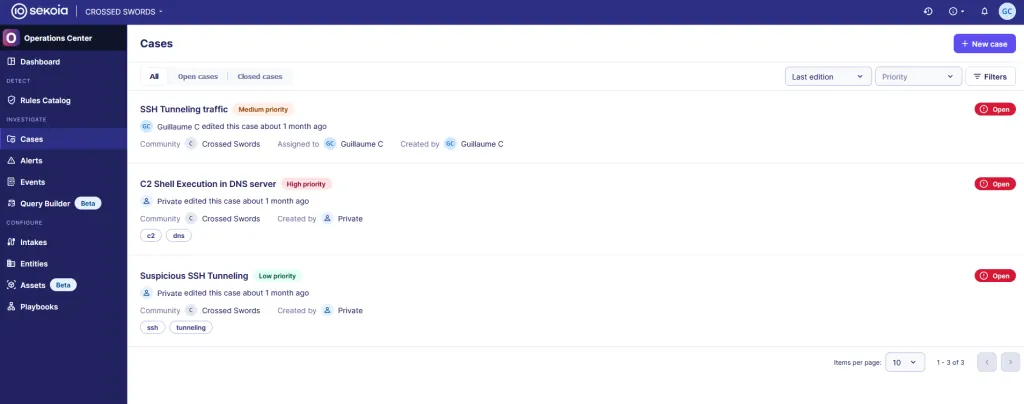Viewport: 1024px width, 404px height.
Task: Click the Beta badge beside Assets
Action: pos(63,285)
